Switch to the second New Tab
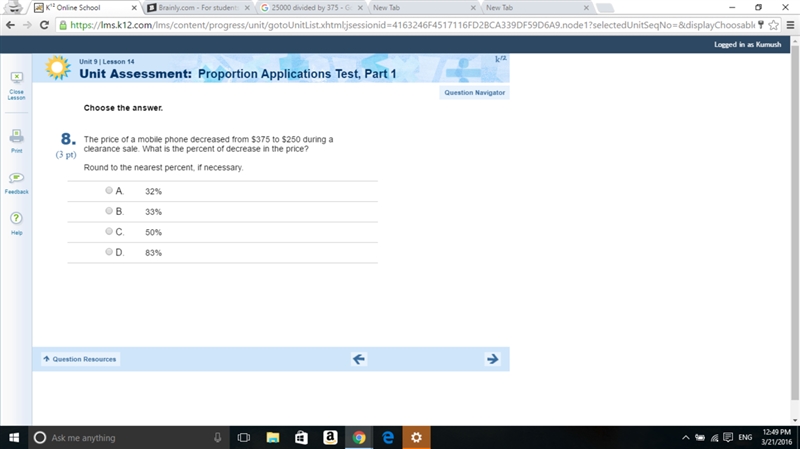The image size is (800, 449). (537, 8)
